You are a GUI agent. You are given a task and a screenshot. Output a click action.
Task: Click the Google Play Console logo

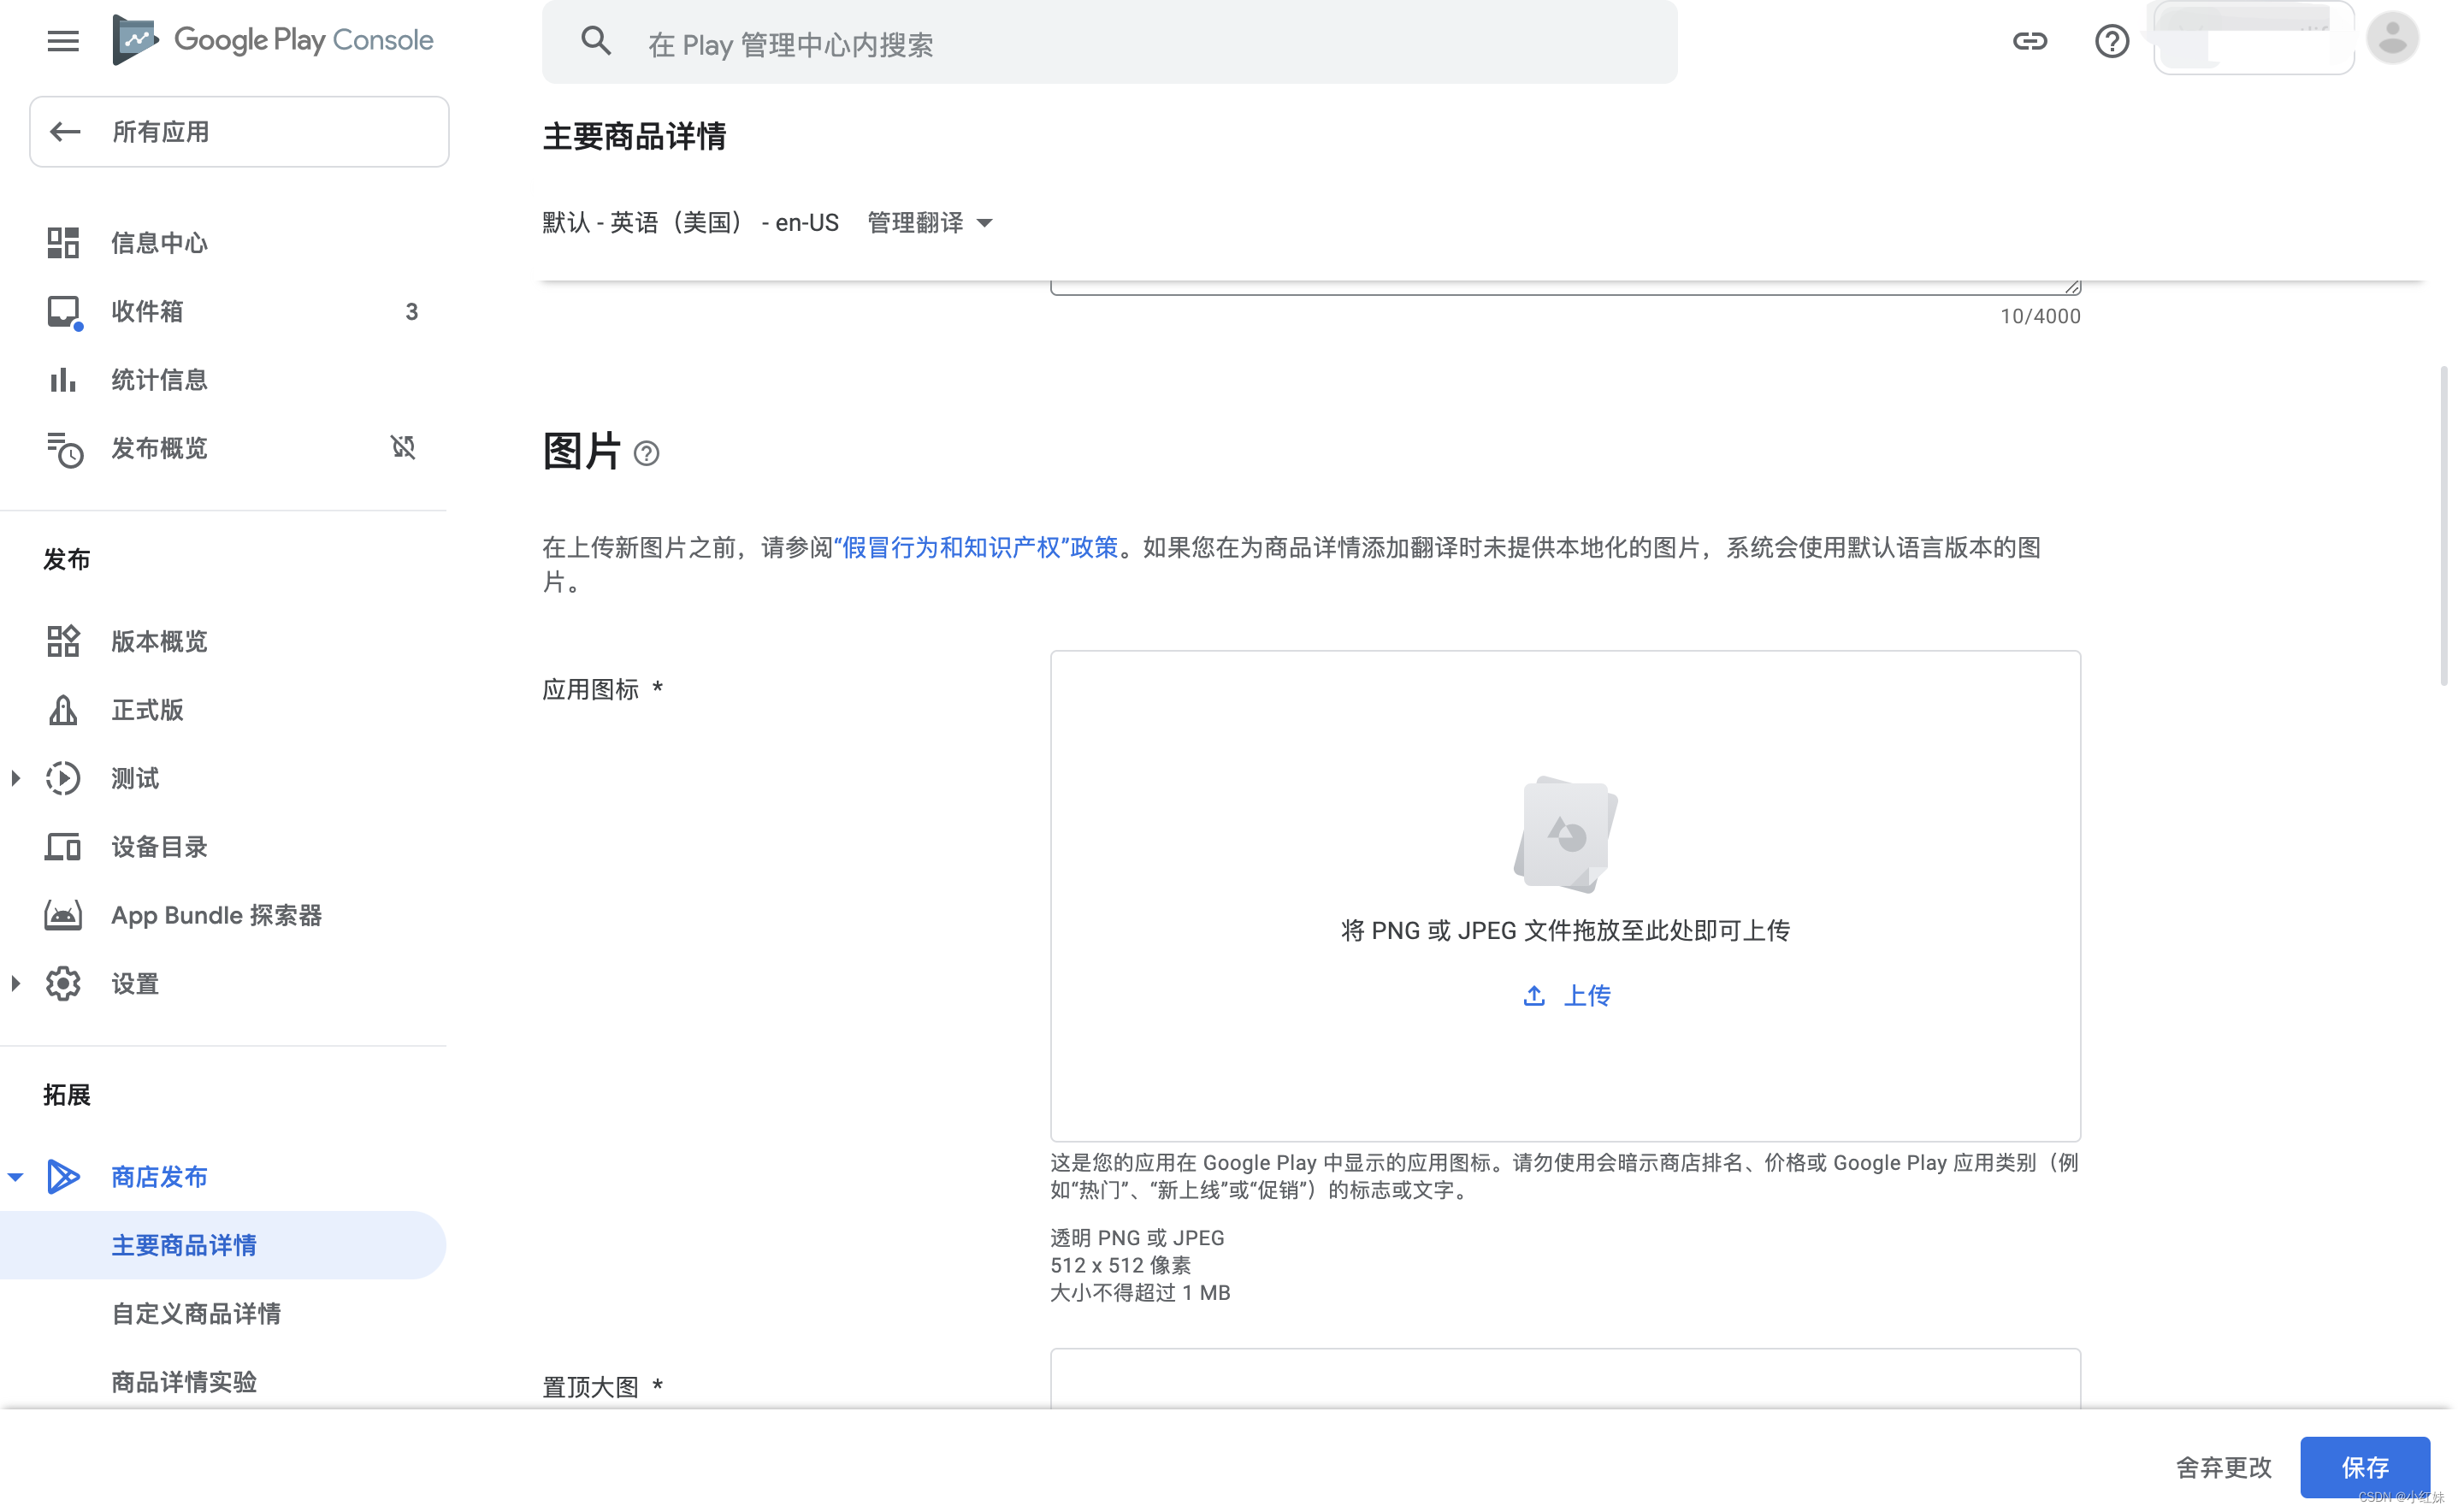[x=274, y=39]
